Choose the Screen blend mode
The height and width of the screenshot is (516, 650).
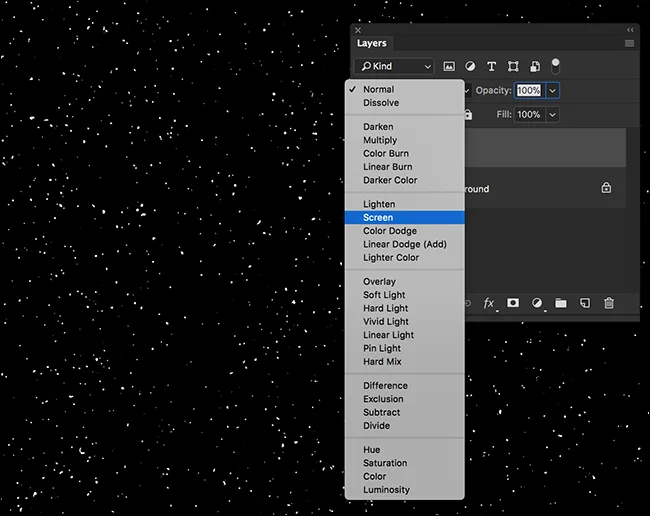pyautogui.click(x=378, y=217)
